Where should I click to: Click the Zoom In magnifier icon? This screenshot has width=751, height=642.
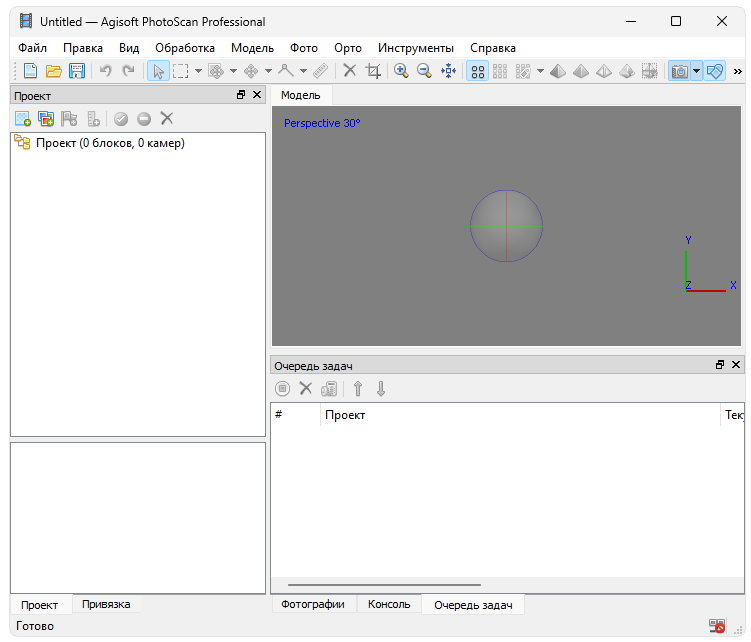[401, 71]
